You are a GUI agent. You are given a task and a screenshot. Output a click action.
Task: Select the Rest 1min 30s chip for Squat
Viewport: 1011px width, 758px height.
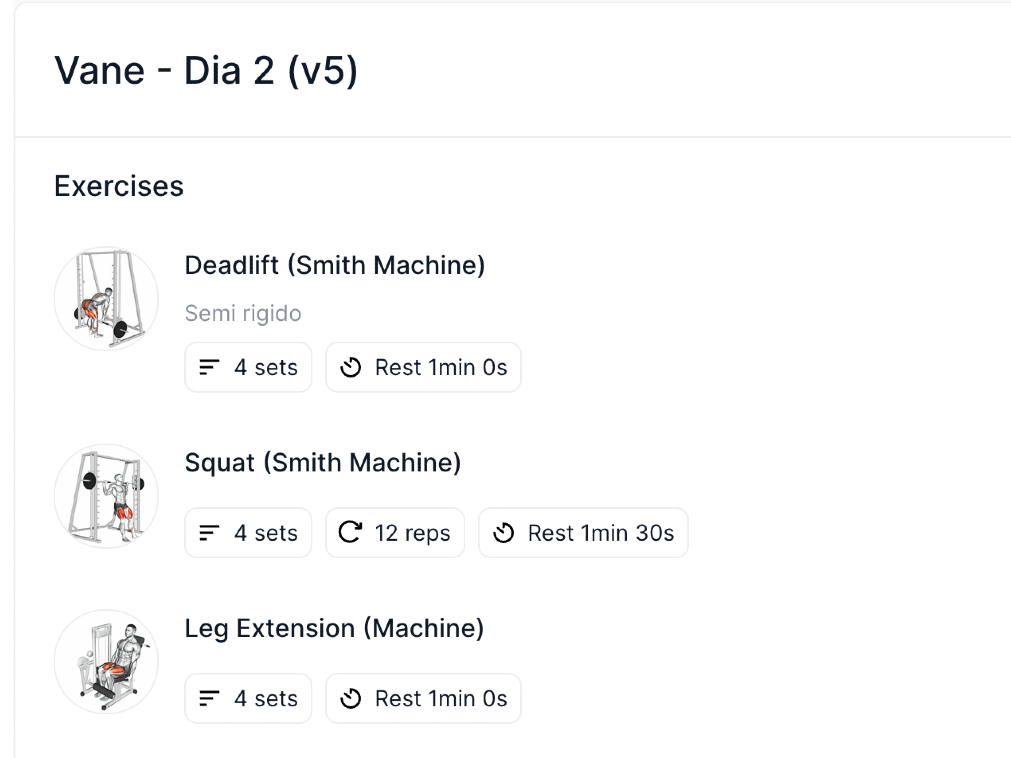584,534
